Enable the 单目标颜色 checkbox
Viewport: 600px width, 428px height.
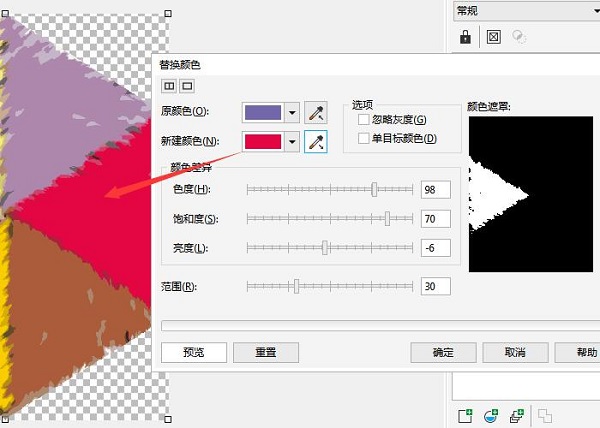click(364, 138)
